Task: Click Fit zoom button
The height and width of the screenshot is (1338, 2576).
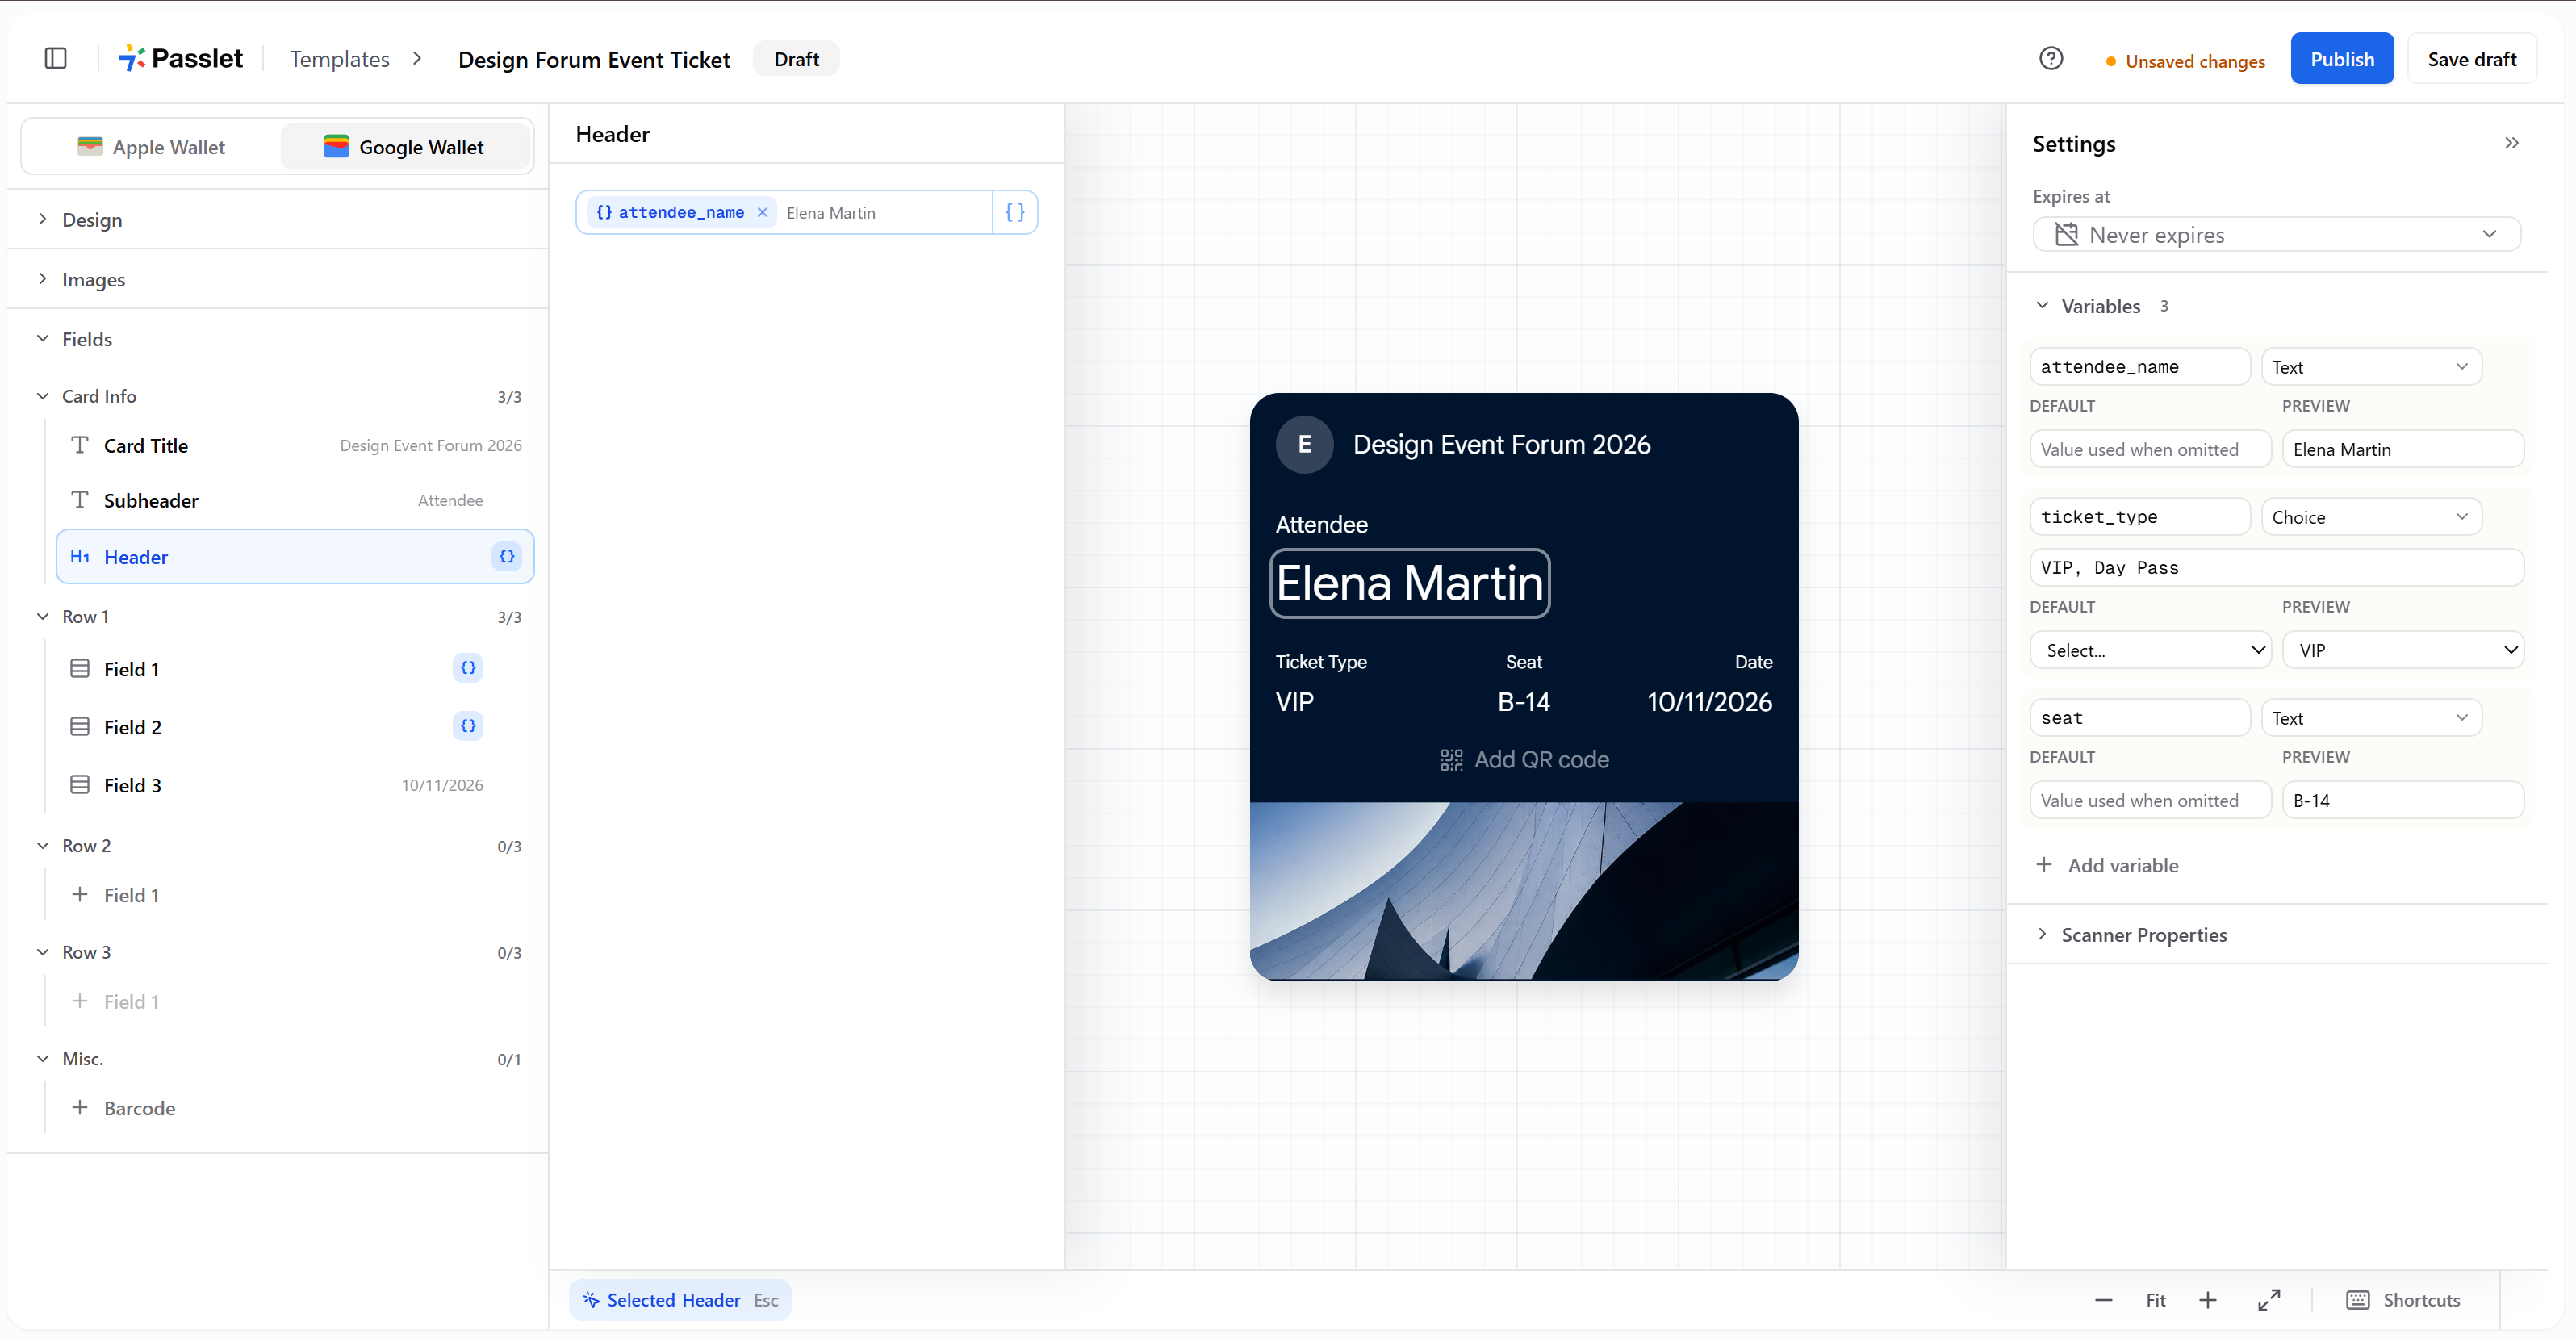Action: click(2155, 1300)
